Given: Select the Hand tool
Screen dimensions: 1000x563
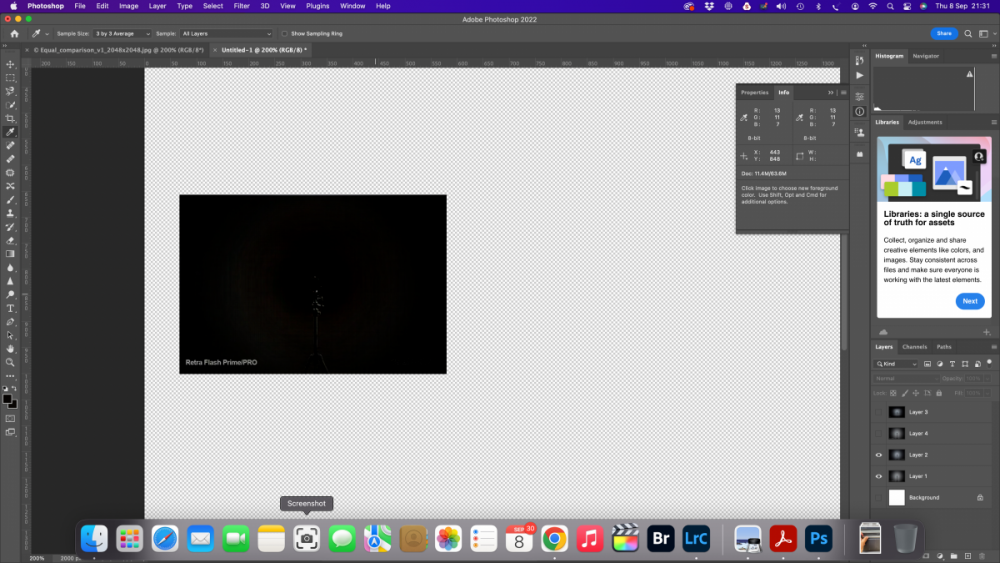Looking at the screenshot, I should tap(10, 349).
